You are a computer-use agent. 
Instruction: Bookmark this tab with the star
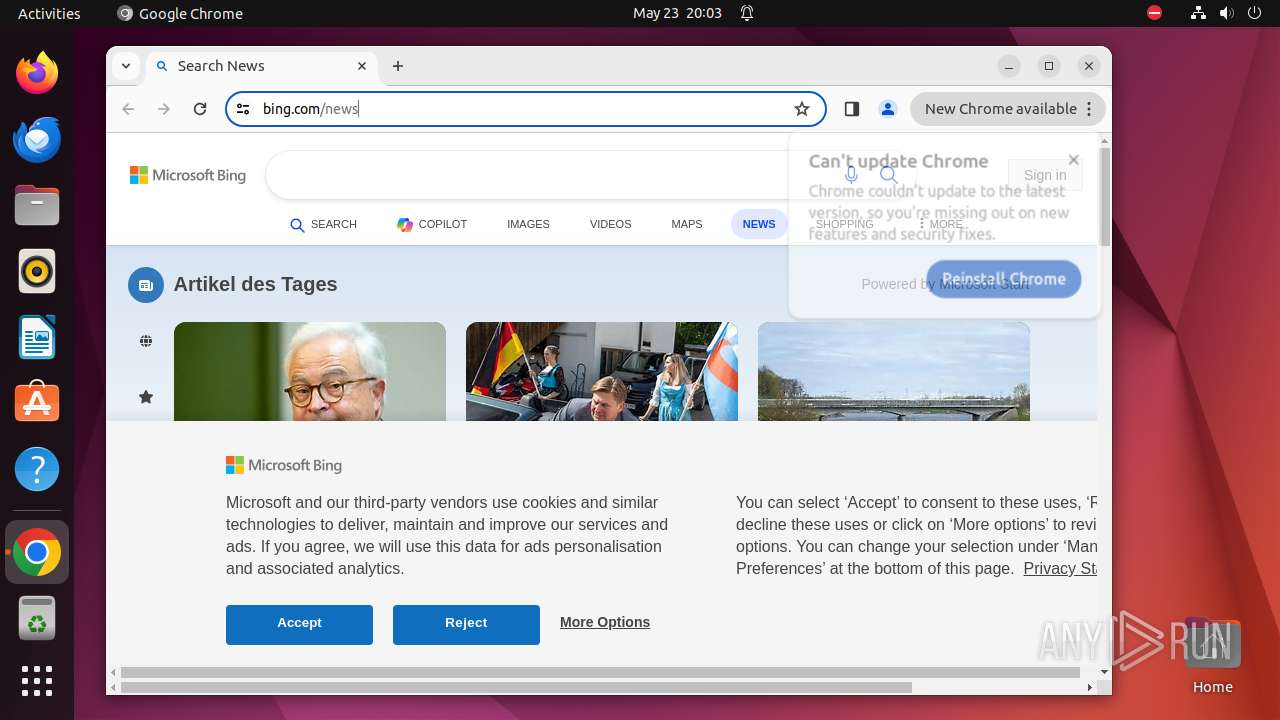tap(801, 109)
